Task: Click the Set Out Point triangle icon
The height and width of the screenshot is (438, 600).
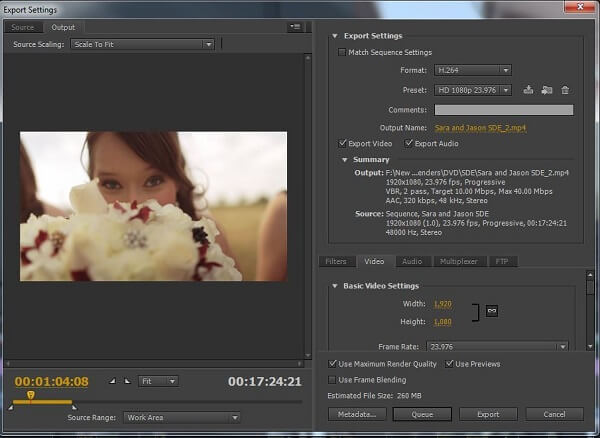Action: pyautogui.click(x=127, y=381)
